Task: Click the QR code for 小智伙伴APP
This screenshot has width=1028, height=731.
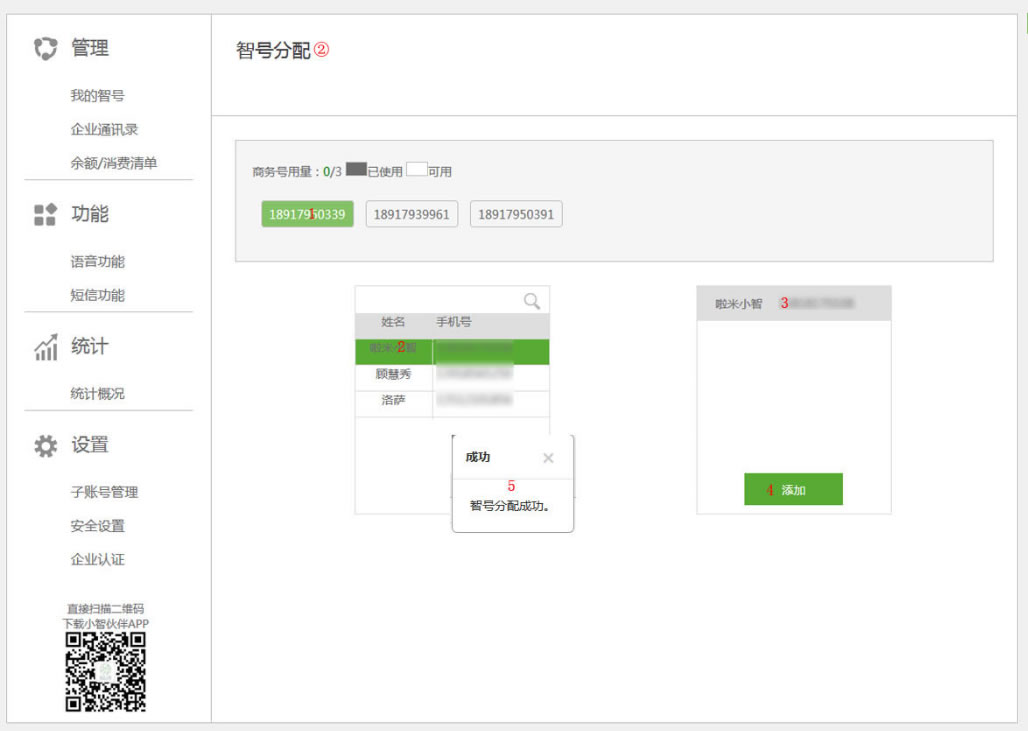Action: tap(106, 671)
